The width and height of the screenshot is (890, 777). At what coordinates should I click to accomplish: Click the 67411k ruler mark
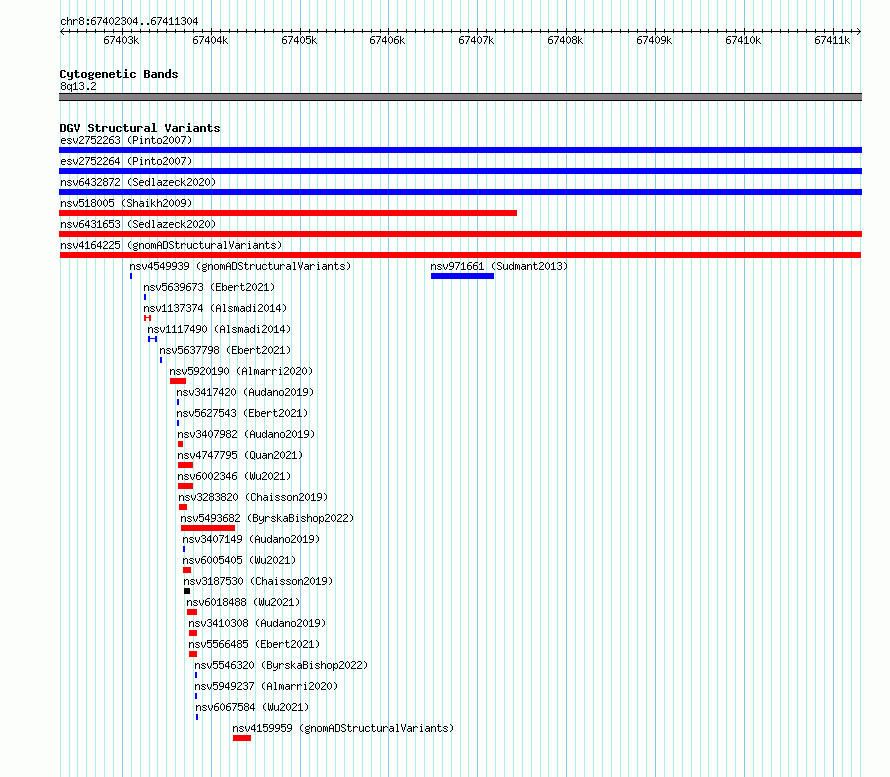(832, 40)
